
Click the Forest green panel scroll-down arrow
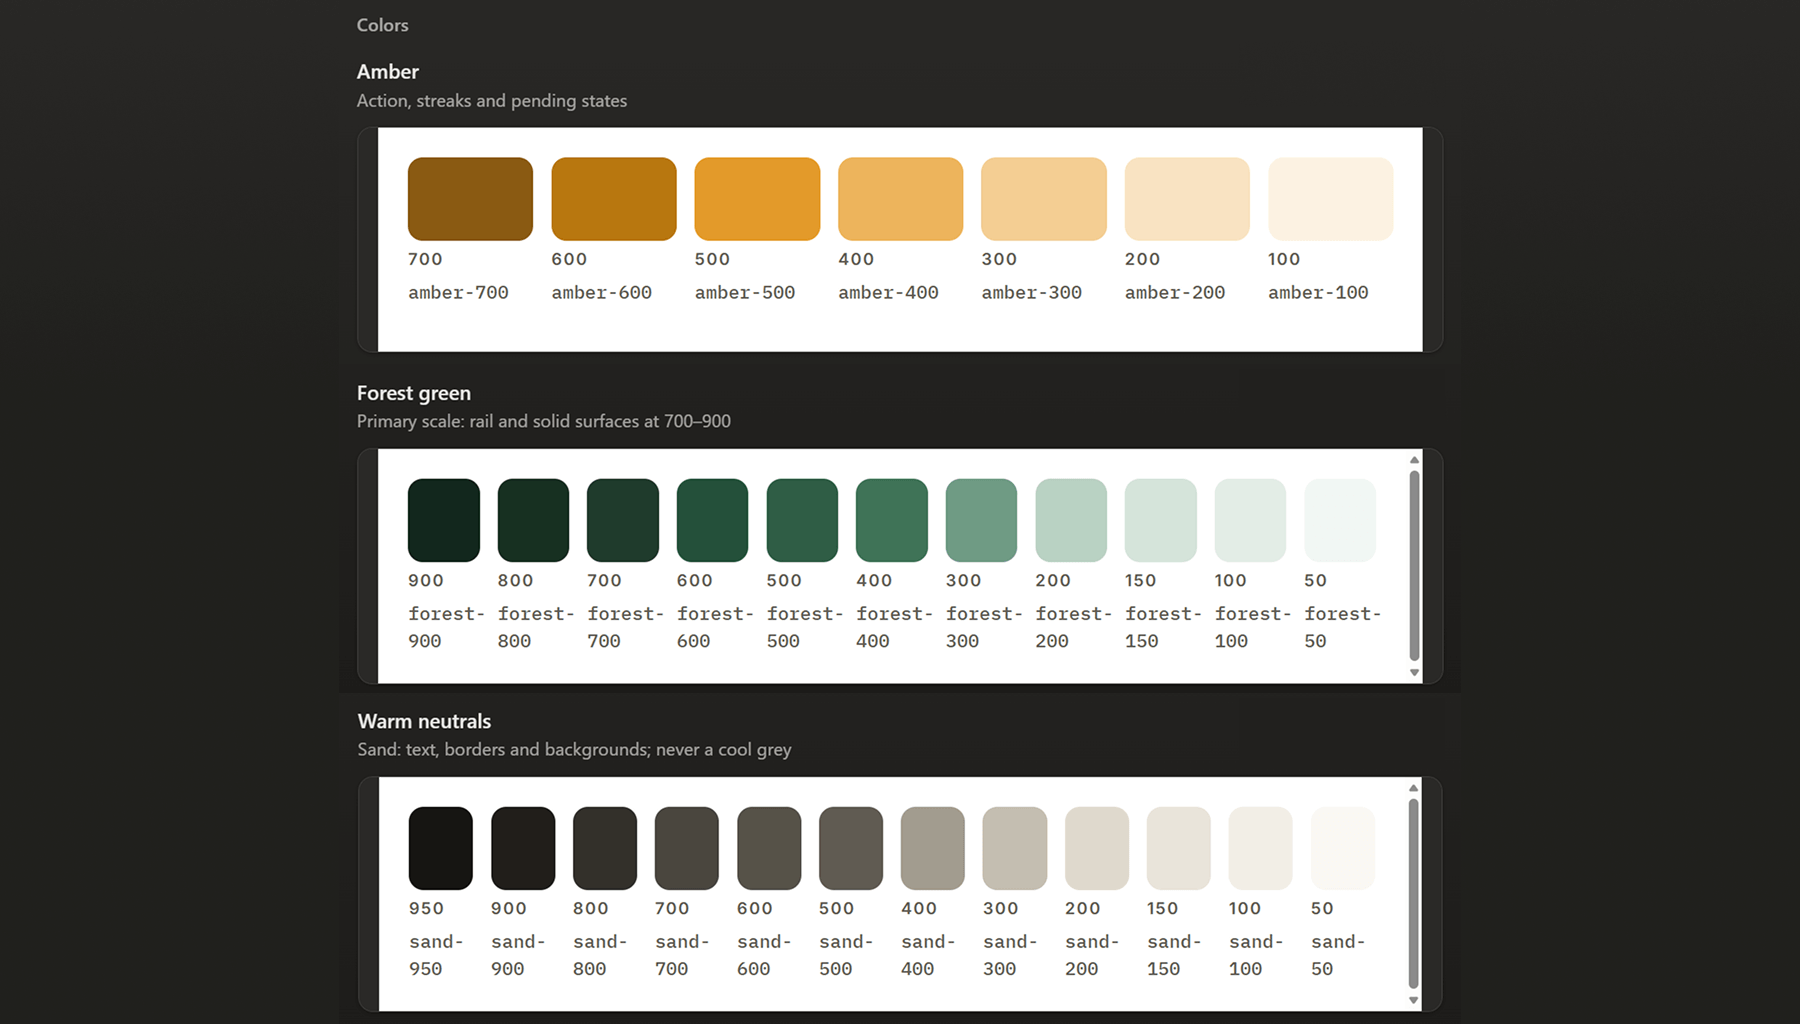(1414, 673)
